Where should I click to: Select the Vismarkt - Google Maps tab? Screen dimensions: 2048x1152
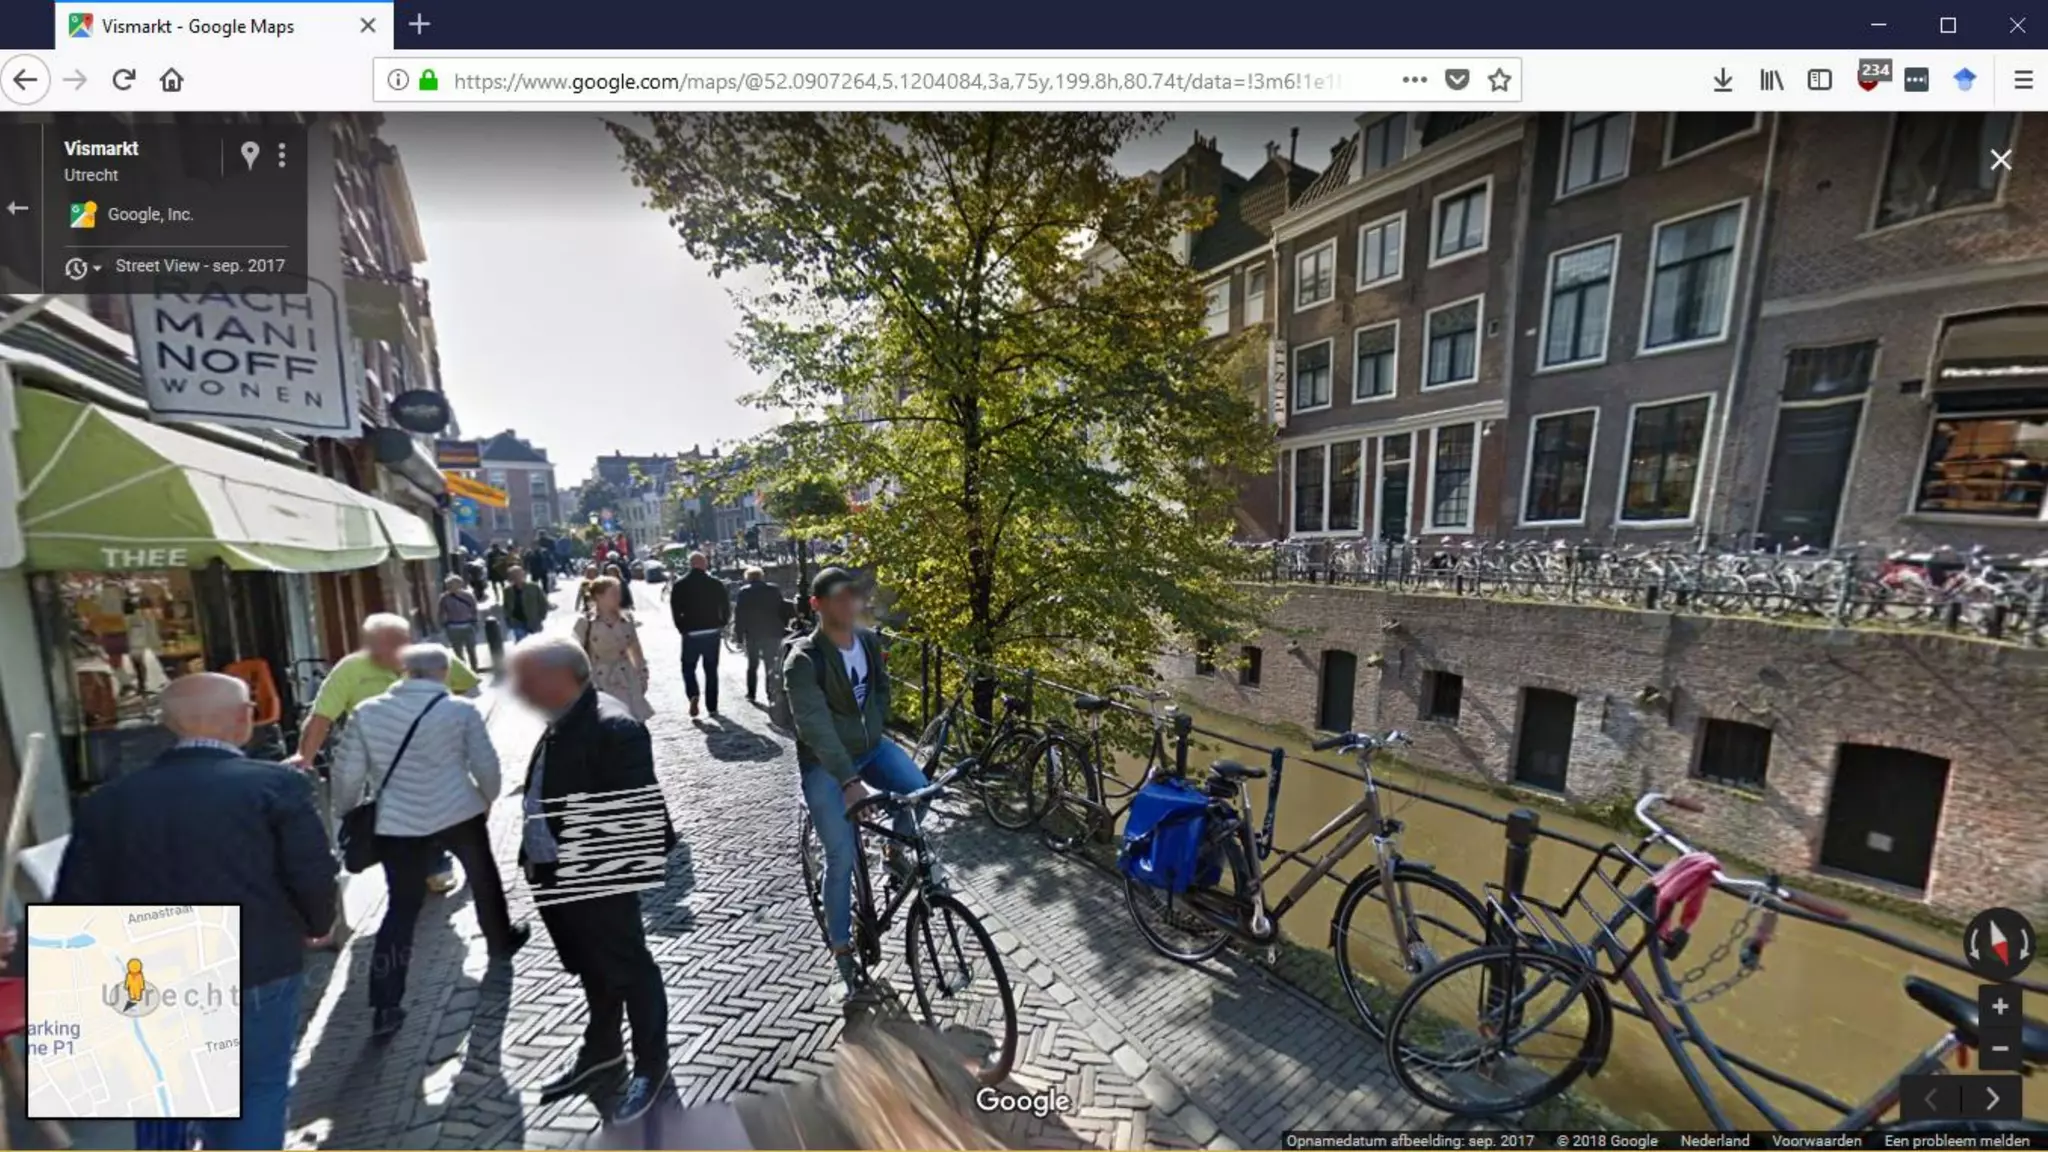(198, 26)
